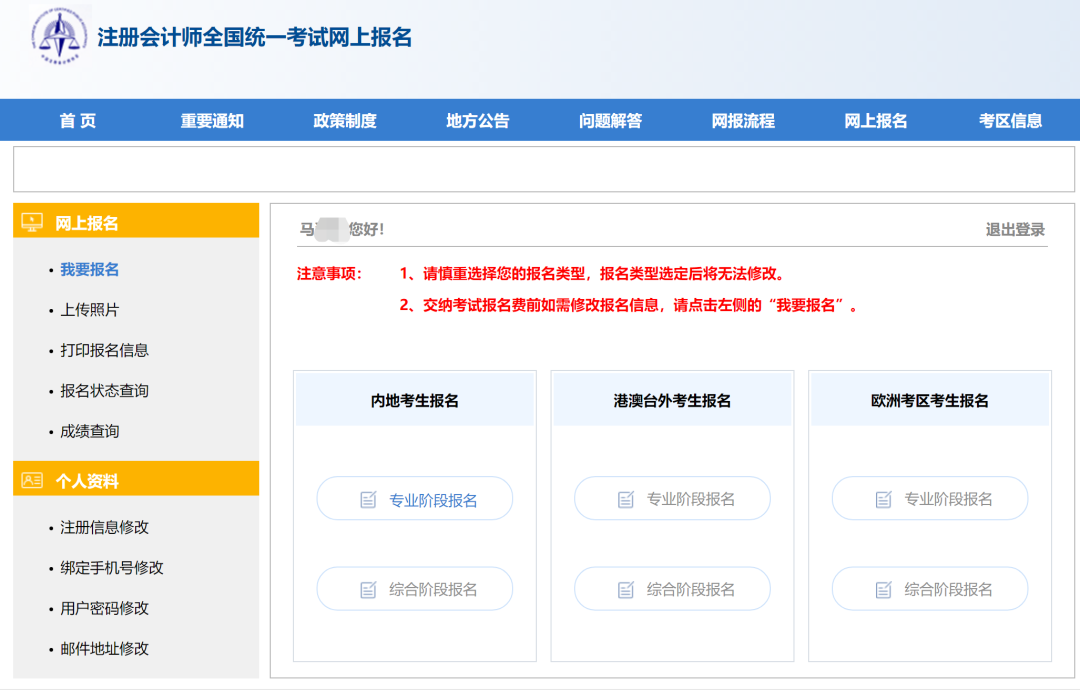This screenshot has height=690, width=1080.
Task: Open the 首页 navigation tab
Action: pyautogui.click(x=78, y=120)
